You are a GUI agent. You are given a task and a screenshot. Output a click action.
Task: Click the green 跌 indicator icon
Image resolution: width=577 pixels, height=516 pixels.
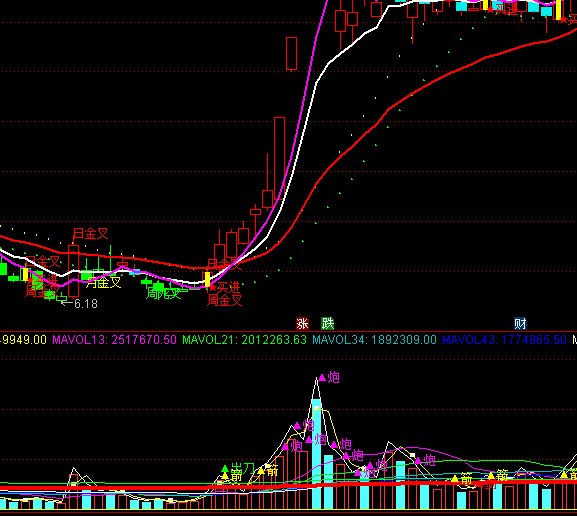click(x=328, y=324)
